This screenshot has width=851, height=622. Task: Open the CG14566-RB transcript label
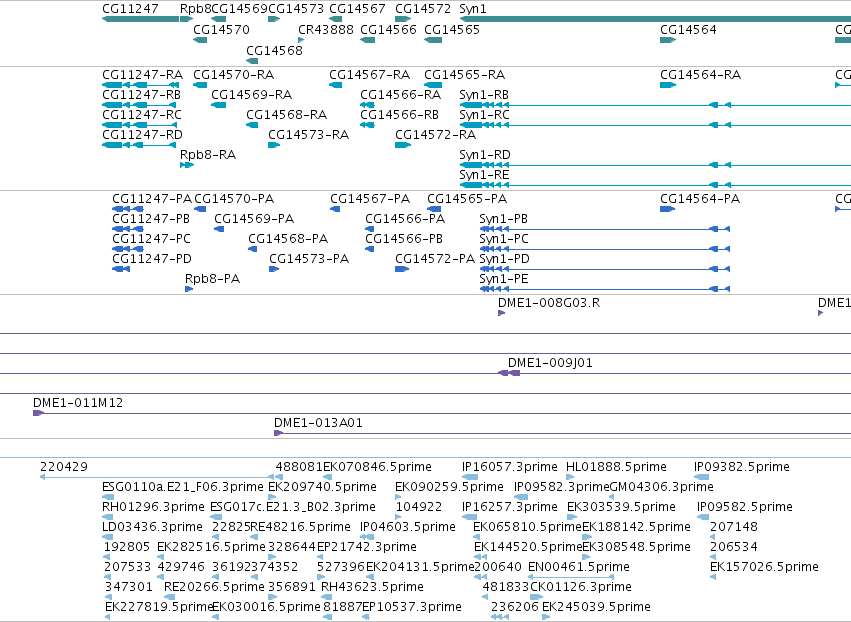click(x=399, y=115)
